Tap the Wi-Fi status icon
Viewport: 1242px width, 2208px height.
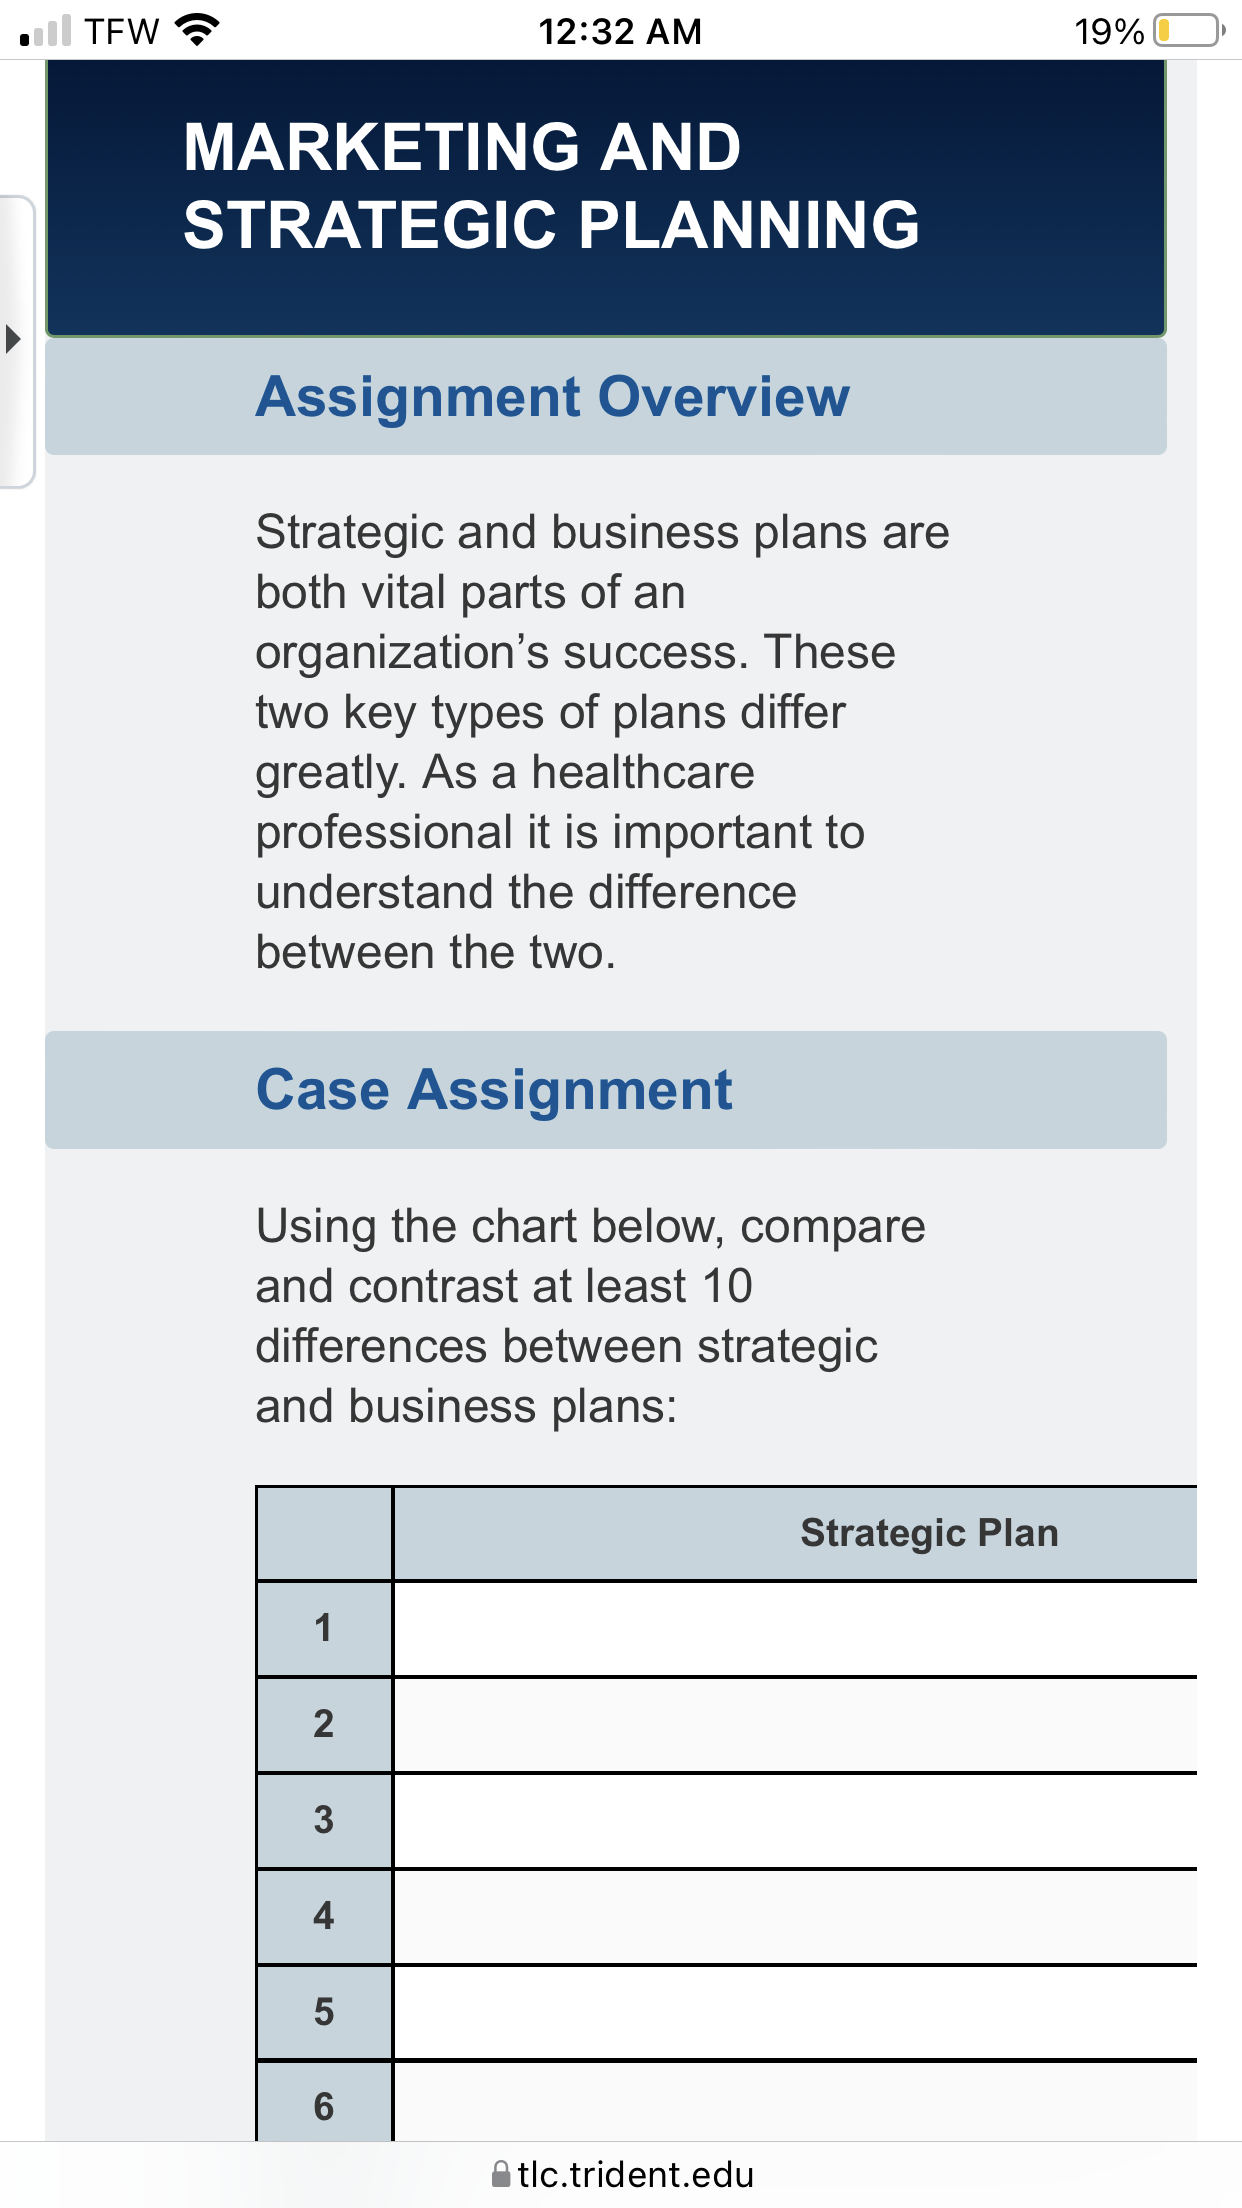click(197, 30)
